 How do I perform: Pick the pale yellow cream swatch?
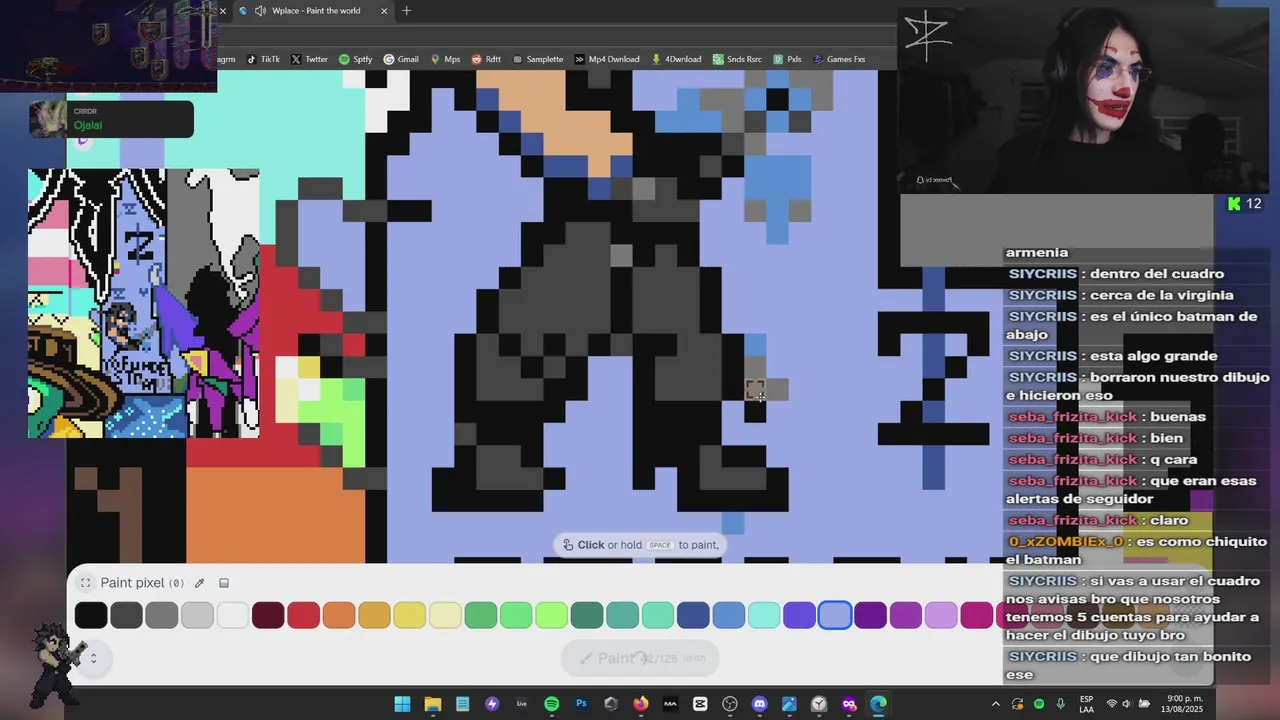tap(445, 615)
